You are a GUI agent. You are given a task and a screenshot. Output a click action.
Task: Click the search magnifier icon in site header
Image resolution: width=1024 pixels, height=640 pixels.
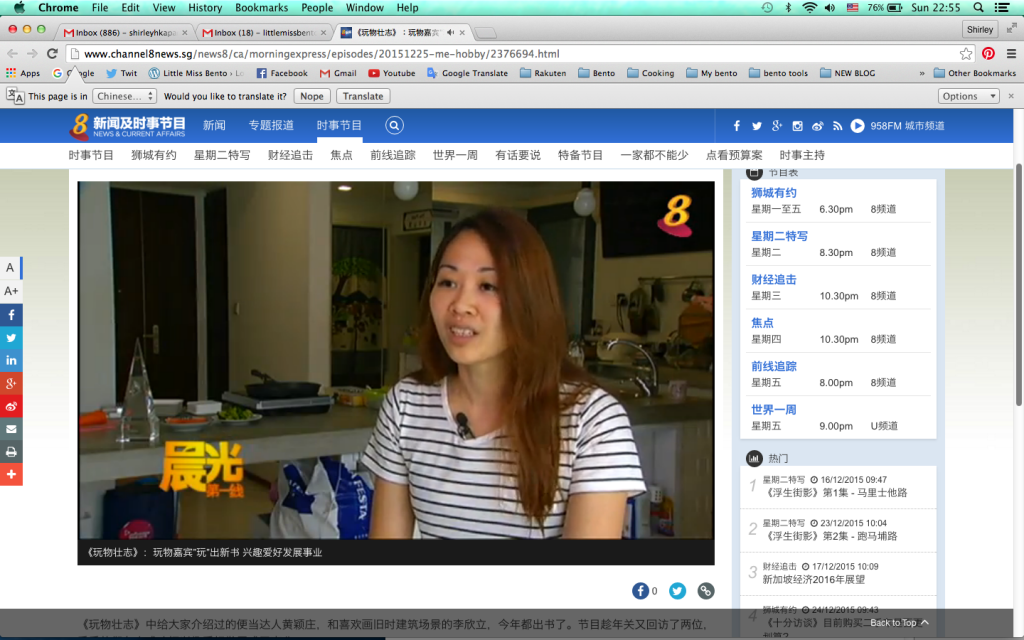coord(394,125)
